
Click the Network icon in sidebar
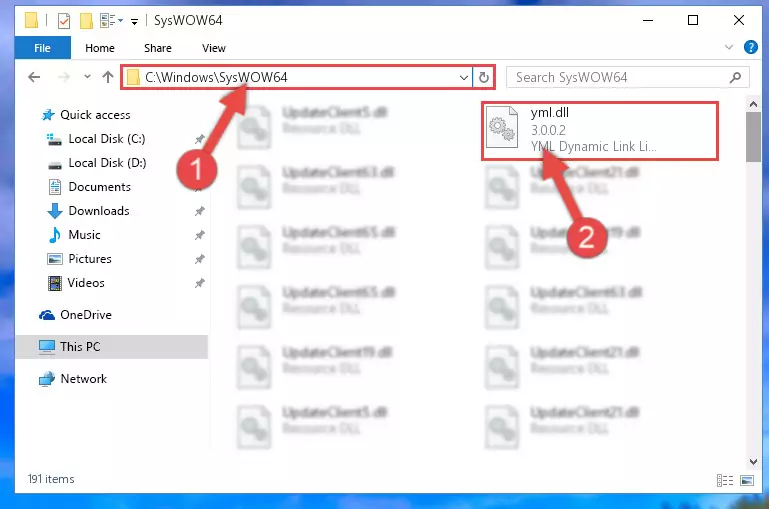(x=47, y=379)
